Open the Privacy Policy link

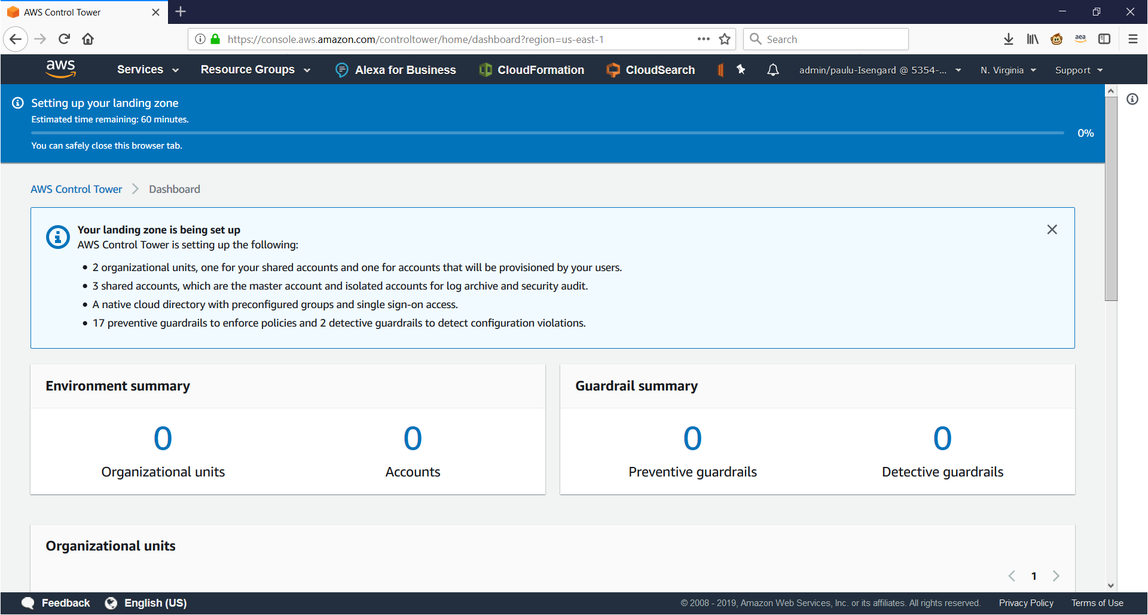[1026, 603]
